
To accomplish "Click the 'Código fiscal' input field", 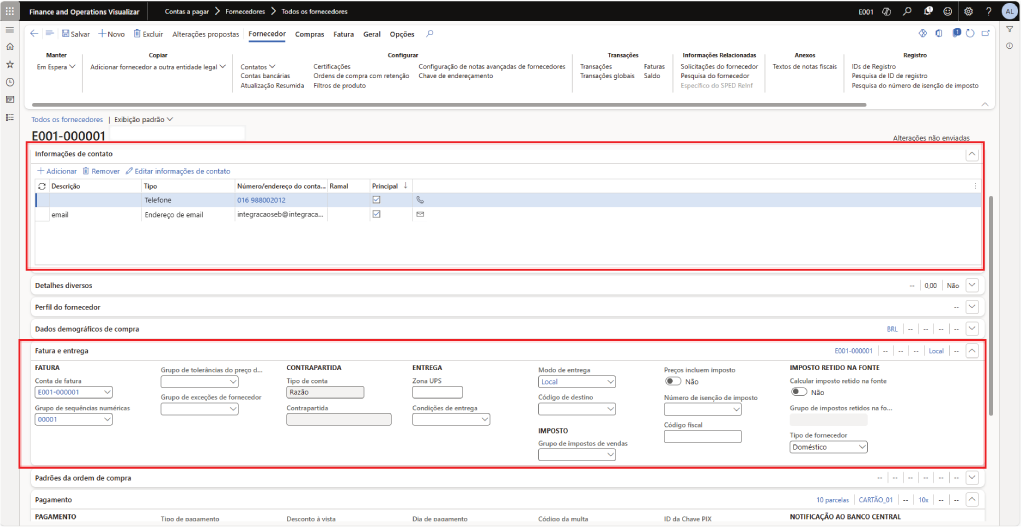I will tap(703, 436).
